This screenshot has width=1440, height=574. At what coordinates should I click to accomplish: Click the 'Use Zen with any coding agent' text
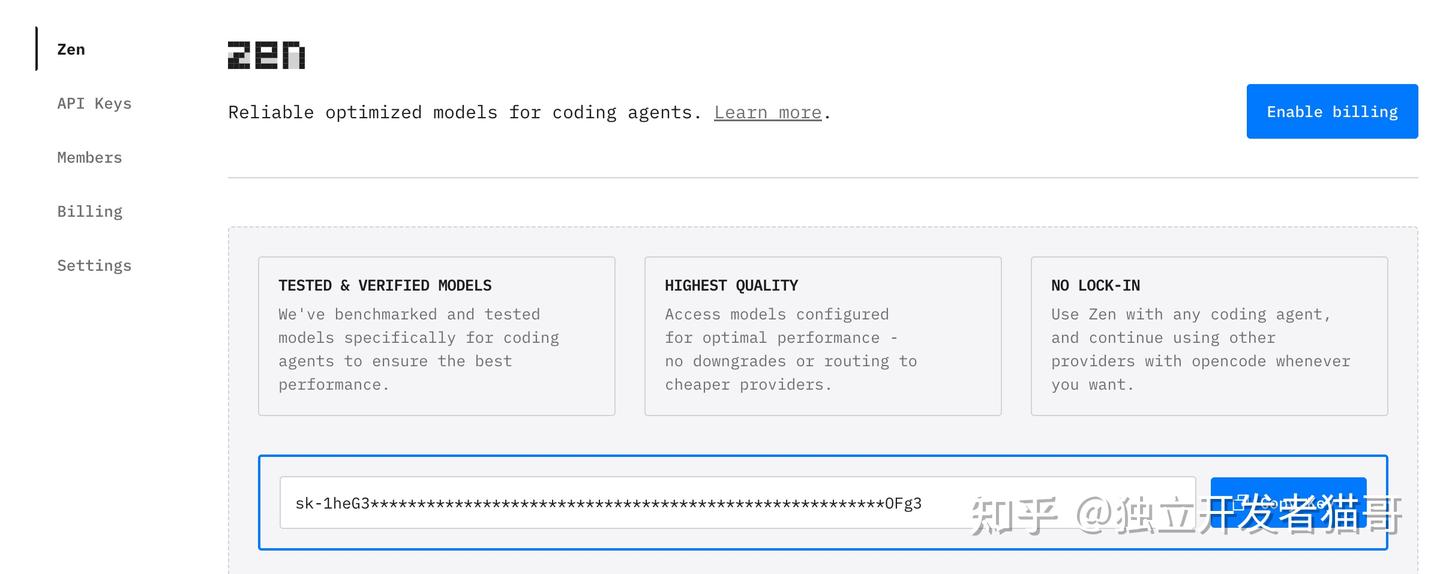coord(1190,314)
